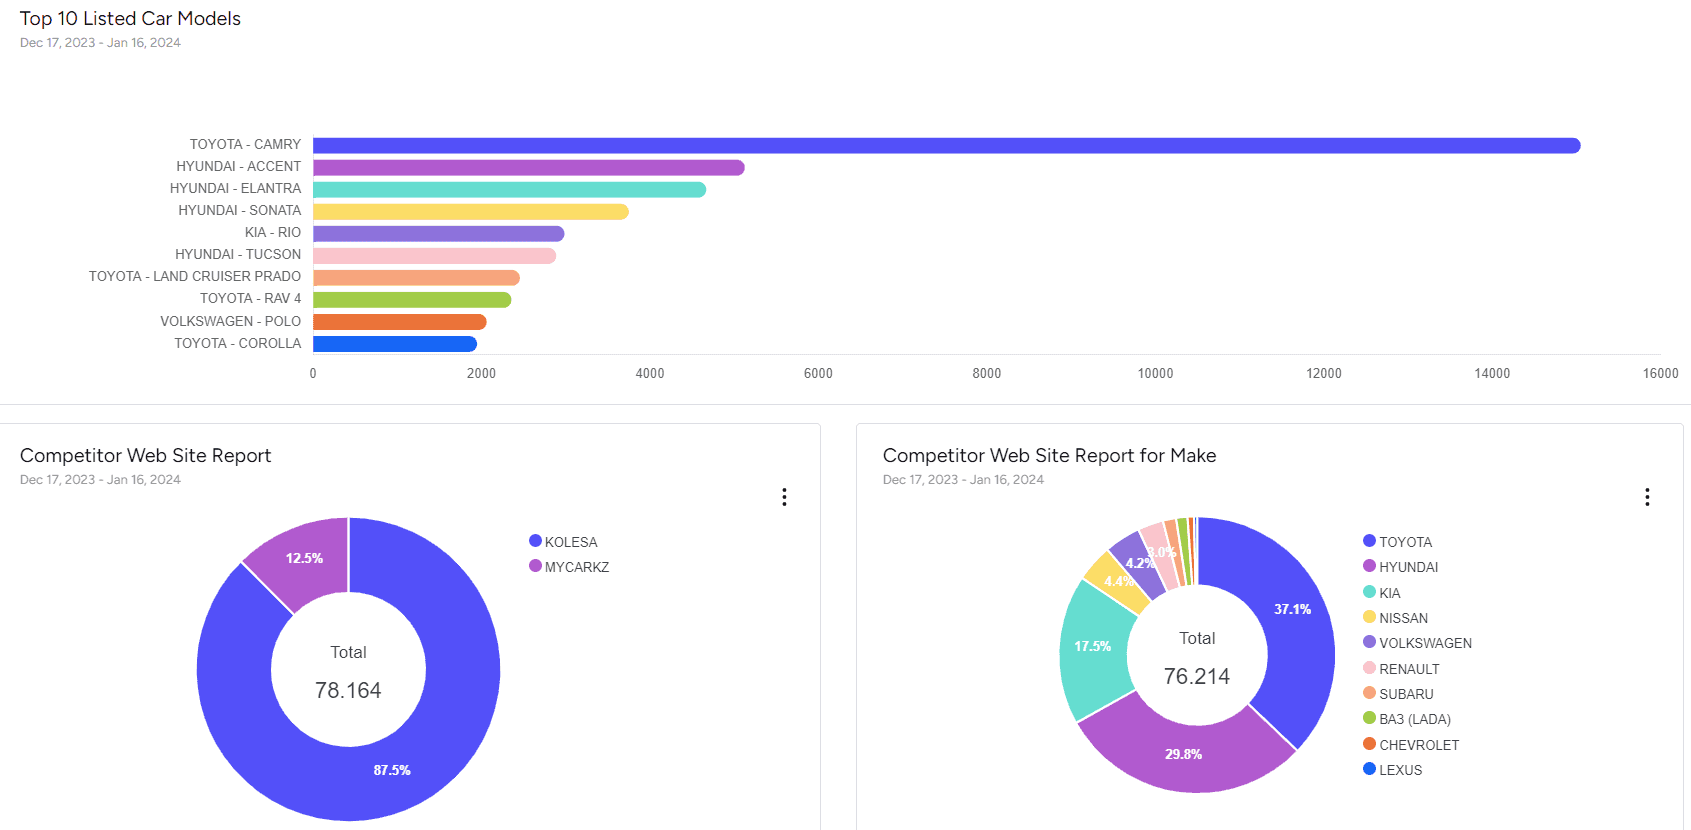Click the TOYOTA - COROLLA bar
Viewport: 1691px width, 830px height.
click(x=395, y=344)
